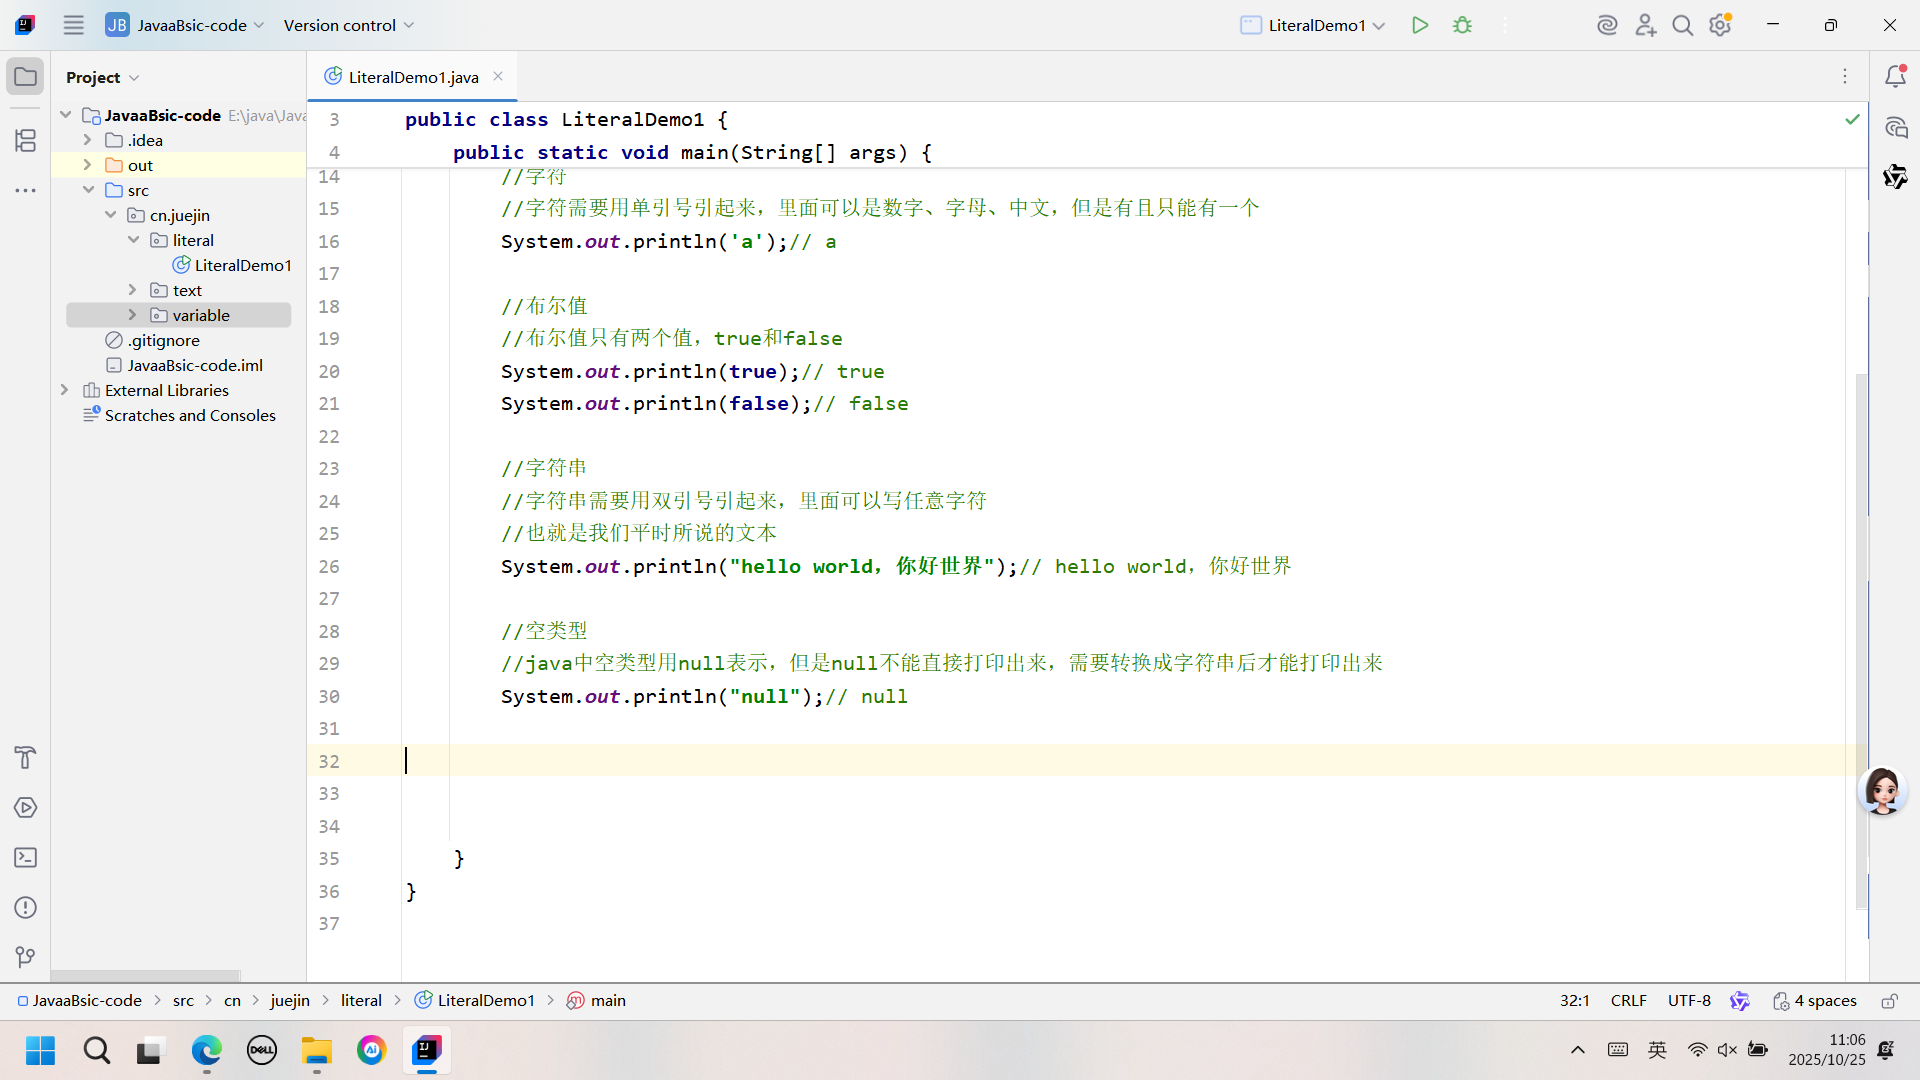Run LiteralDemo1 with the green play icon
The image size is (1920, 1080).
point(1419,25)
